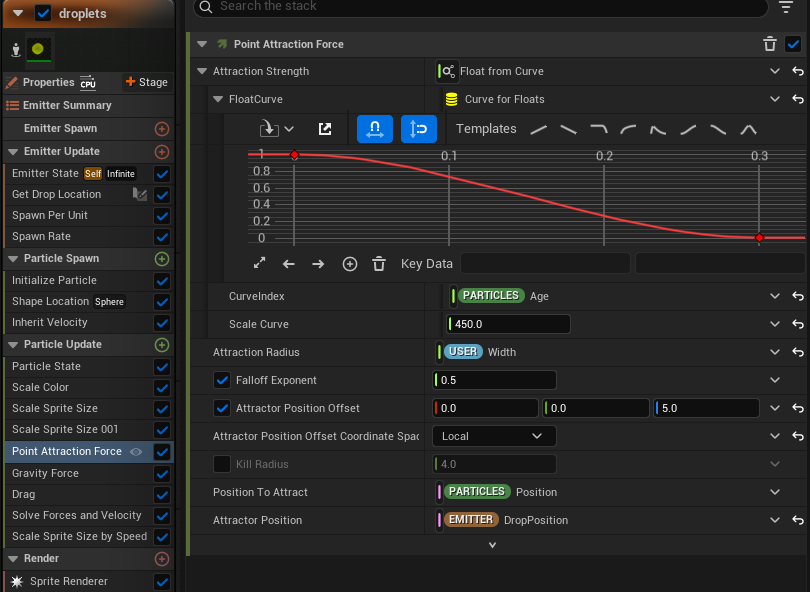Image resolution: width=810 pixels, height=592 pixels.
Task: Click the horizontal snapping magnet icon in curve editor
Action: [374, 129]
